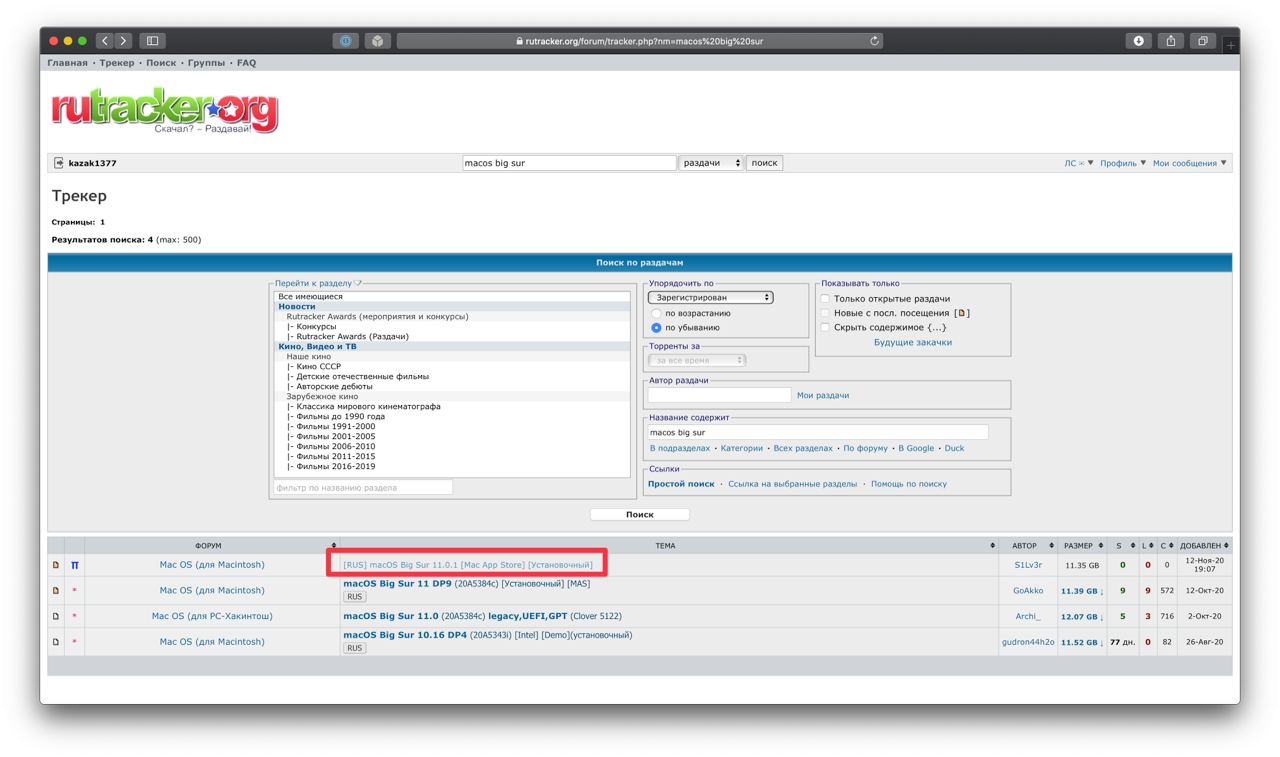
Task: Click 'Помощь по поиску' link
Action: [x=909, y=484]
